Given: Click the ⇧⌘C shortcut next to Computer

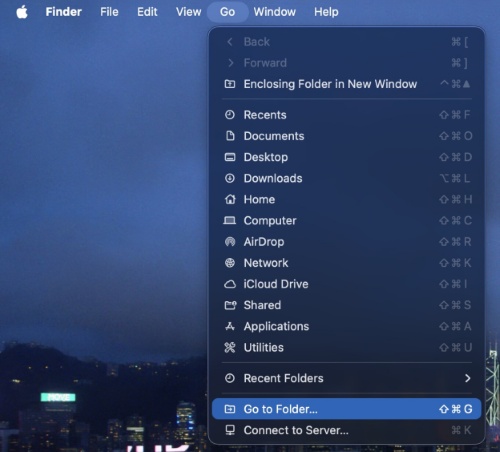Looking at the screenshot, I should 456,220.
